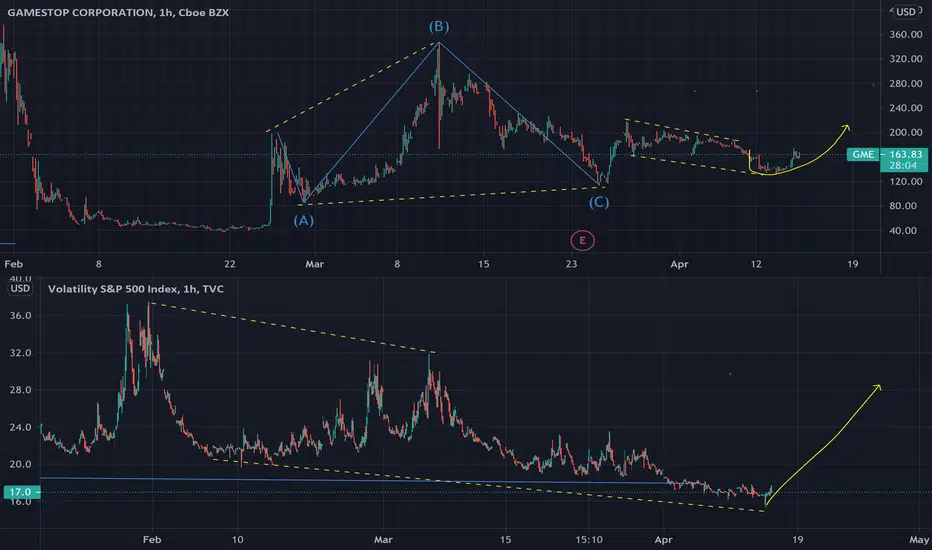Viewport: 932px width, 550px height.
Task: Click the Apr date label on the GameStop time axis
Action: click(679, 264)
